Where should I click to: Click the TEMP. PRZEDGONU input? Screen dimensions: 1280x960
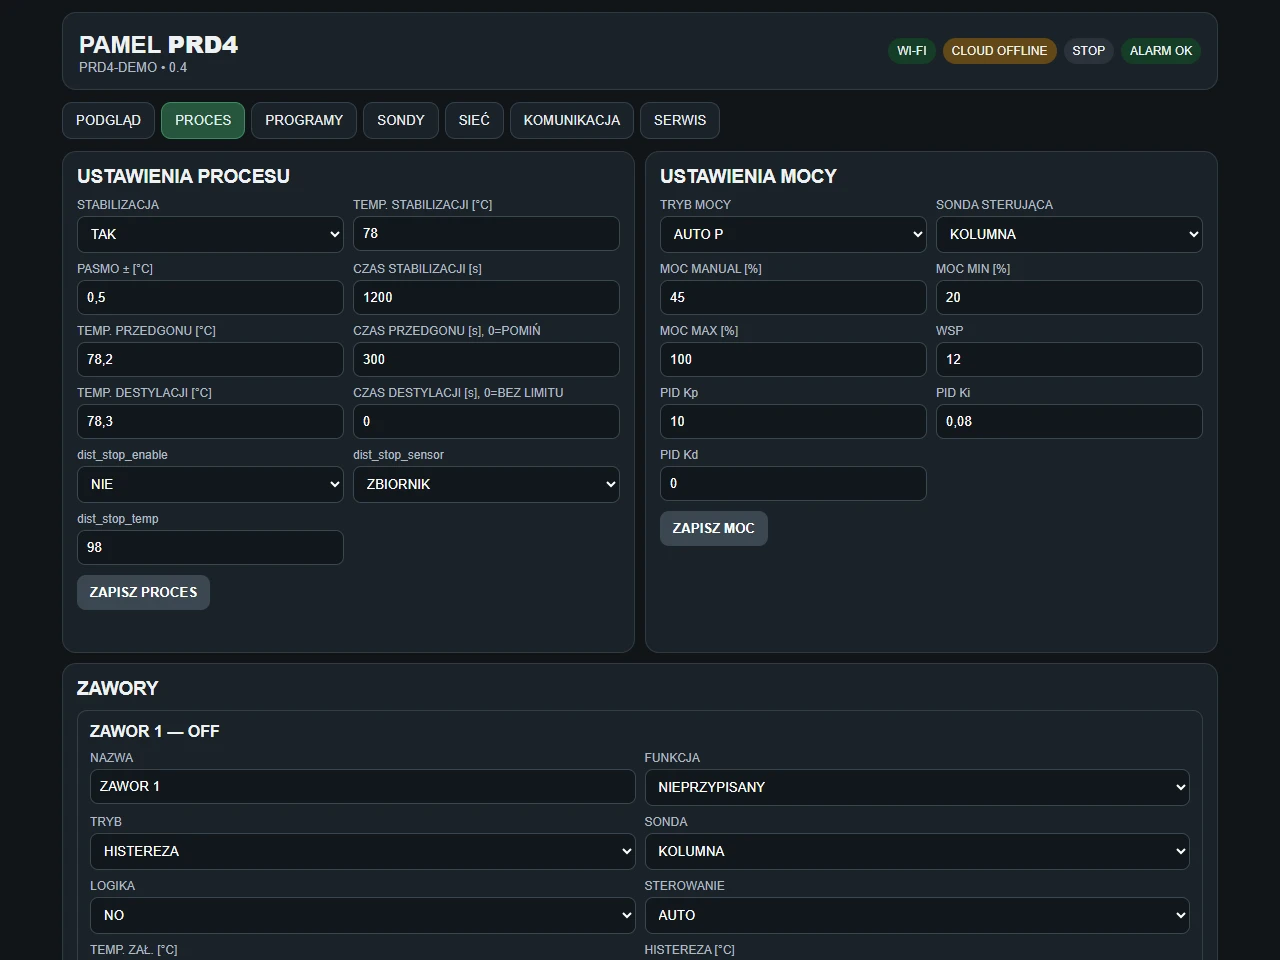pyautogui.click(x=210, y=359)
